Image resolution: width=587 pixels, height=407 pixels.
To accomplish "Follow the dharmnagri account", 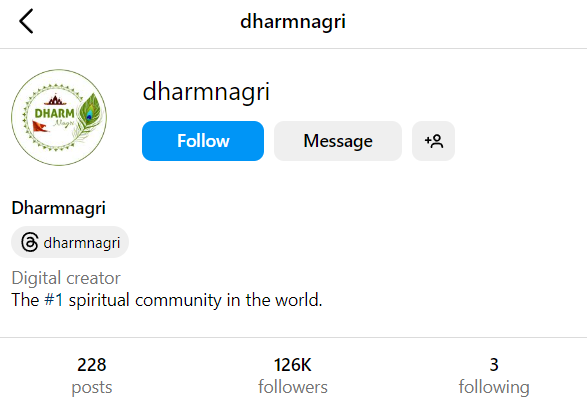I will 203,141.
